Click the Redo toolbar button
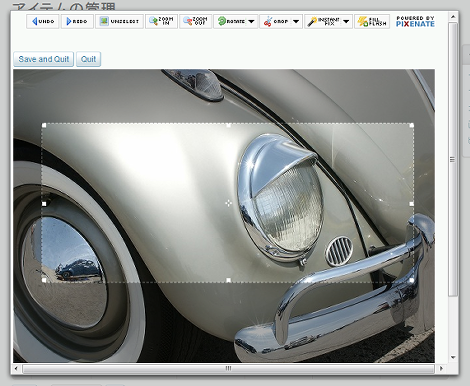Screen dimensions: 470x386 (x=77, y=21)
